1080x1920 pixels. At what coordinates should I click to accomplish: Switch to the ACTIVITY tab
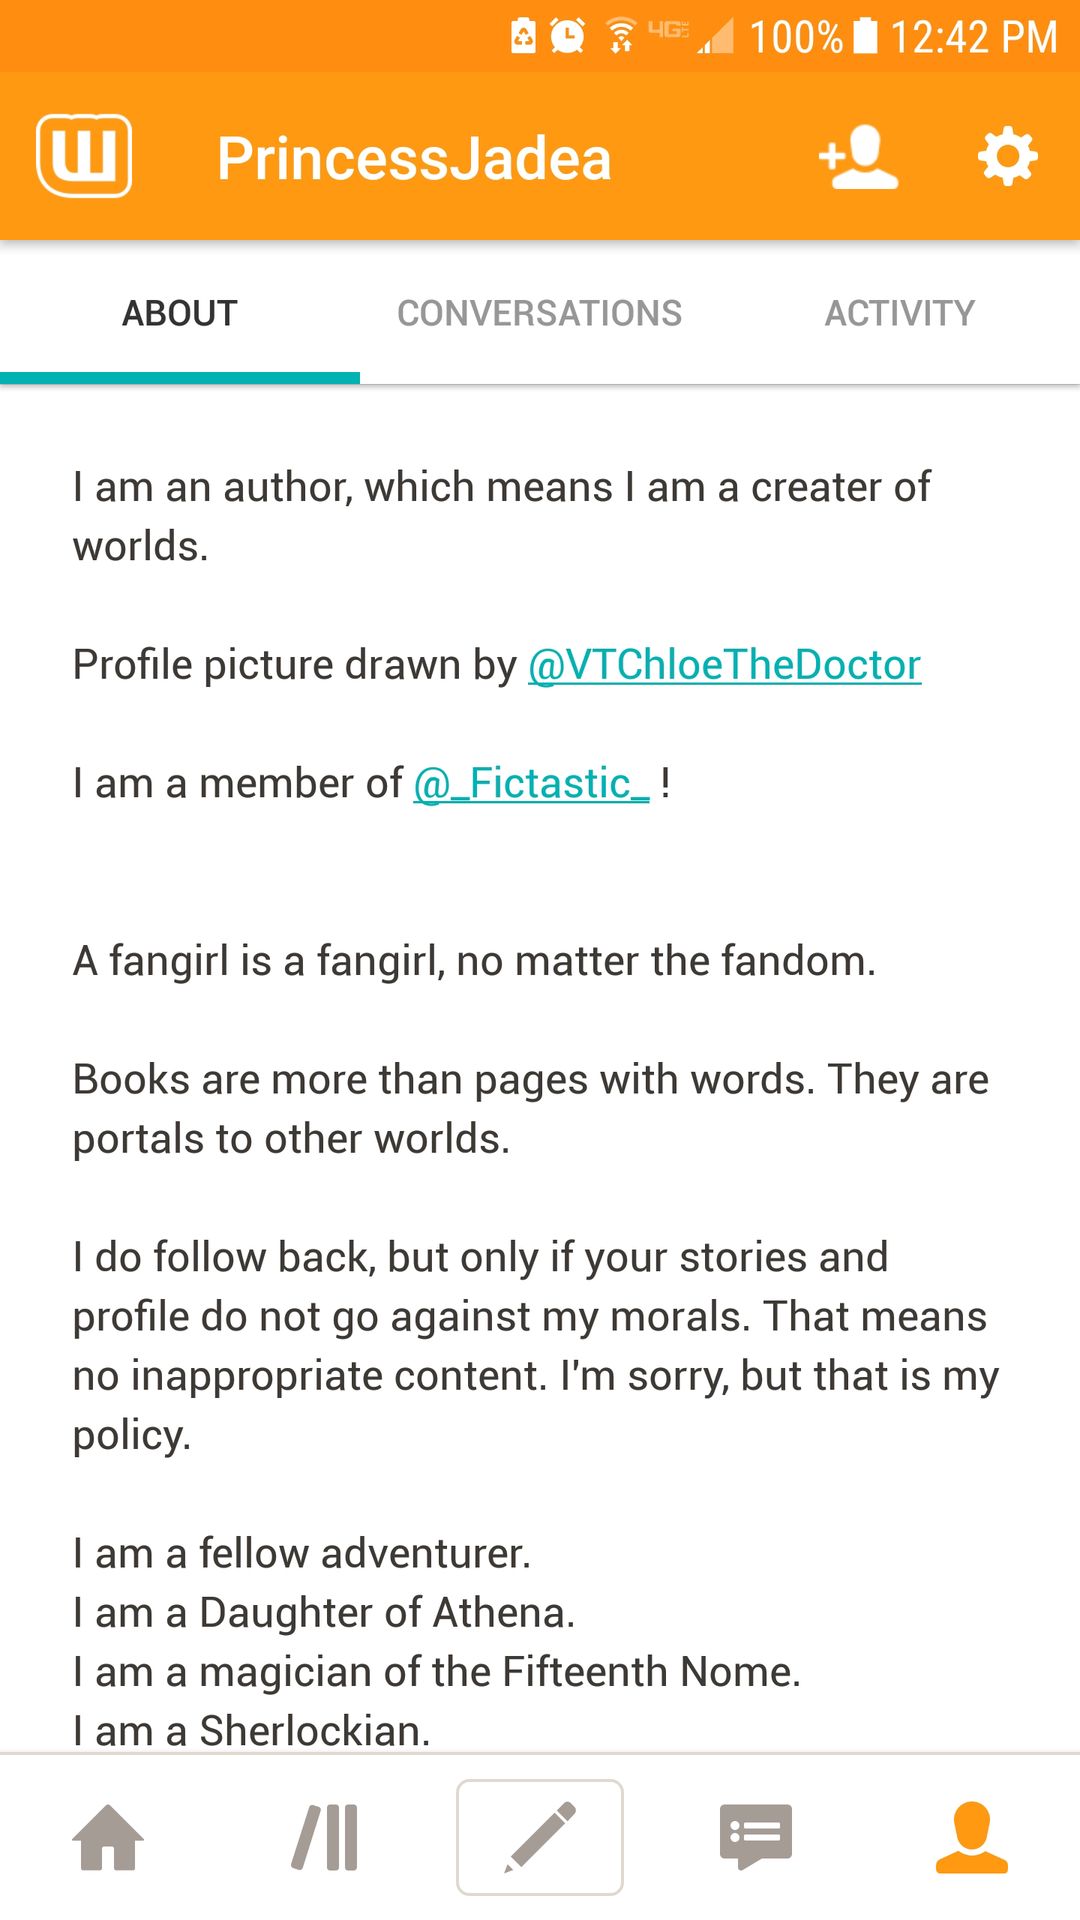tap(900, 313)
